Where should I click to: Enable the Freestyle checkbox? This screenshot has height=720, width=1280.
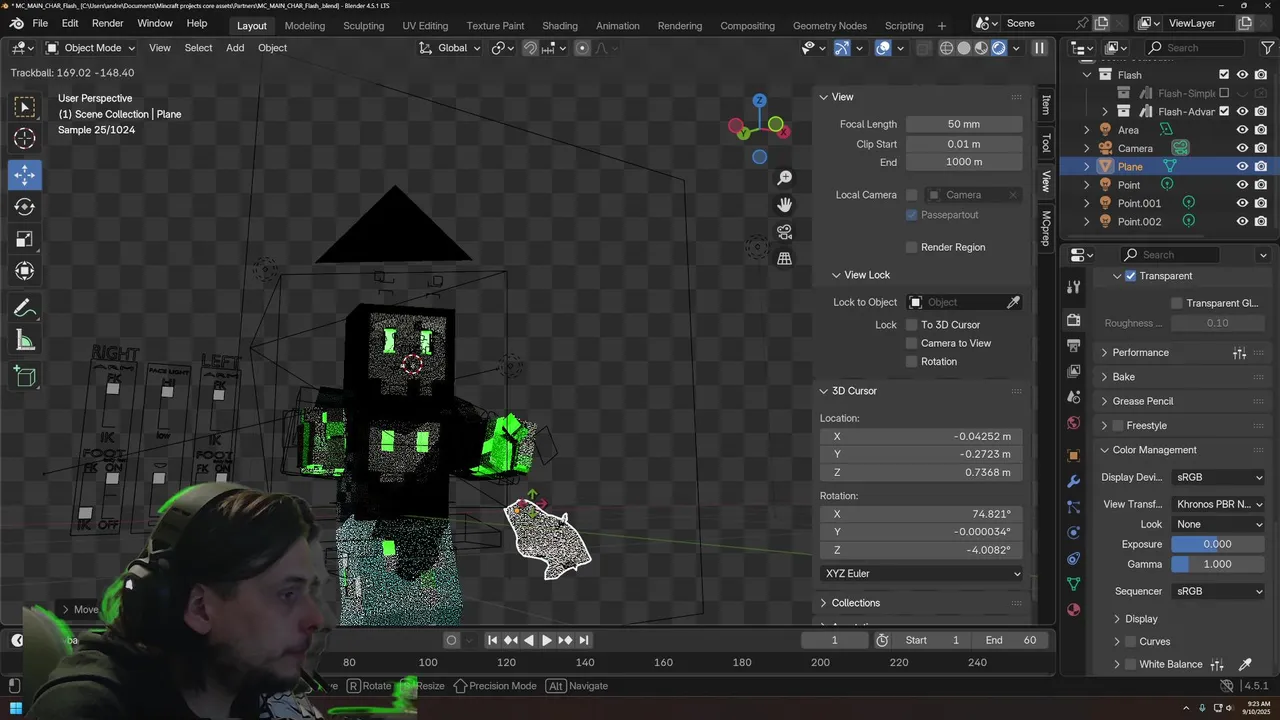[x=1118, y=426]
